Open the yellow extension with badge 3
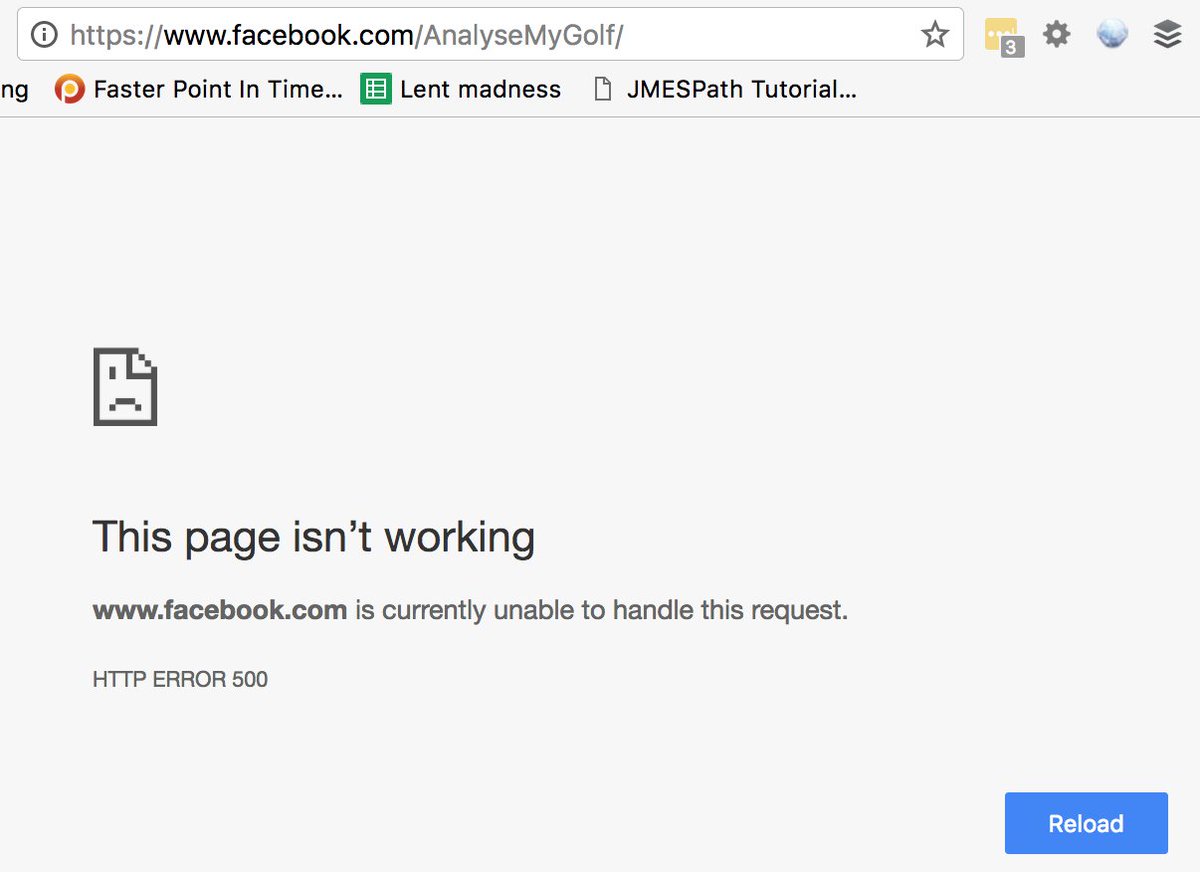The height and width of the screenshot is (872, 1200). tap(1003, 37)
